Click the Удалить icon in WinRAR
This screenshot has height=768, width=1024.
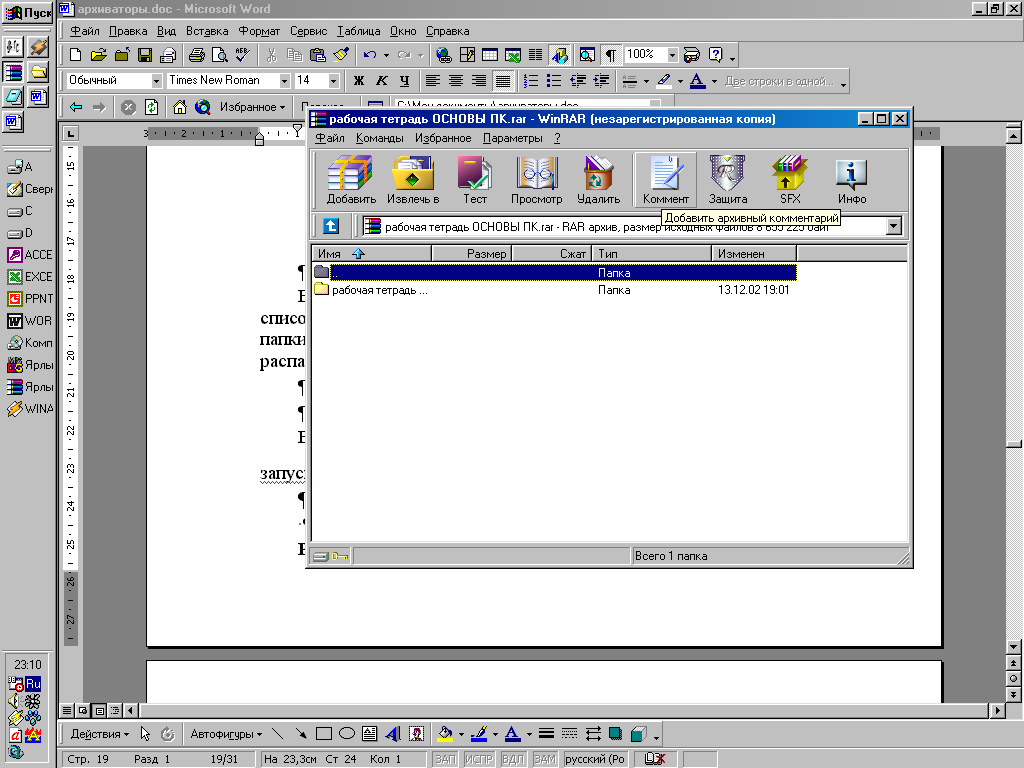(x=598, y=180)
